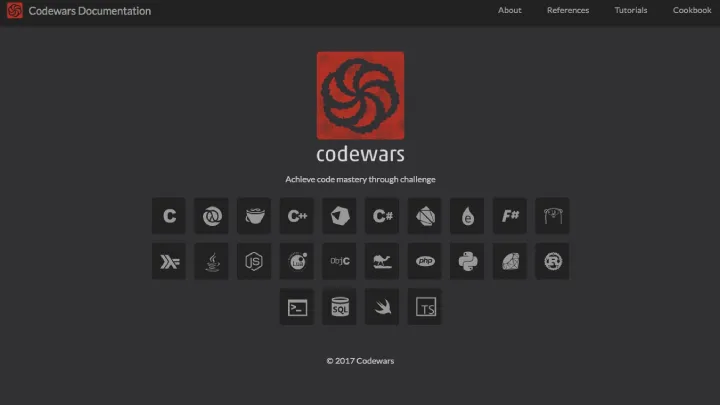
Task: Open the Swift bird icon
Action: click(382, 307)
